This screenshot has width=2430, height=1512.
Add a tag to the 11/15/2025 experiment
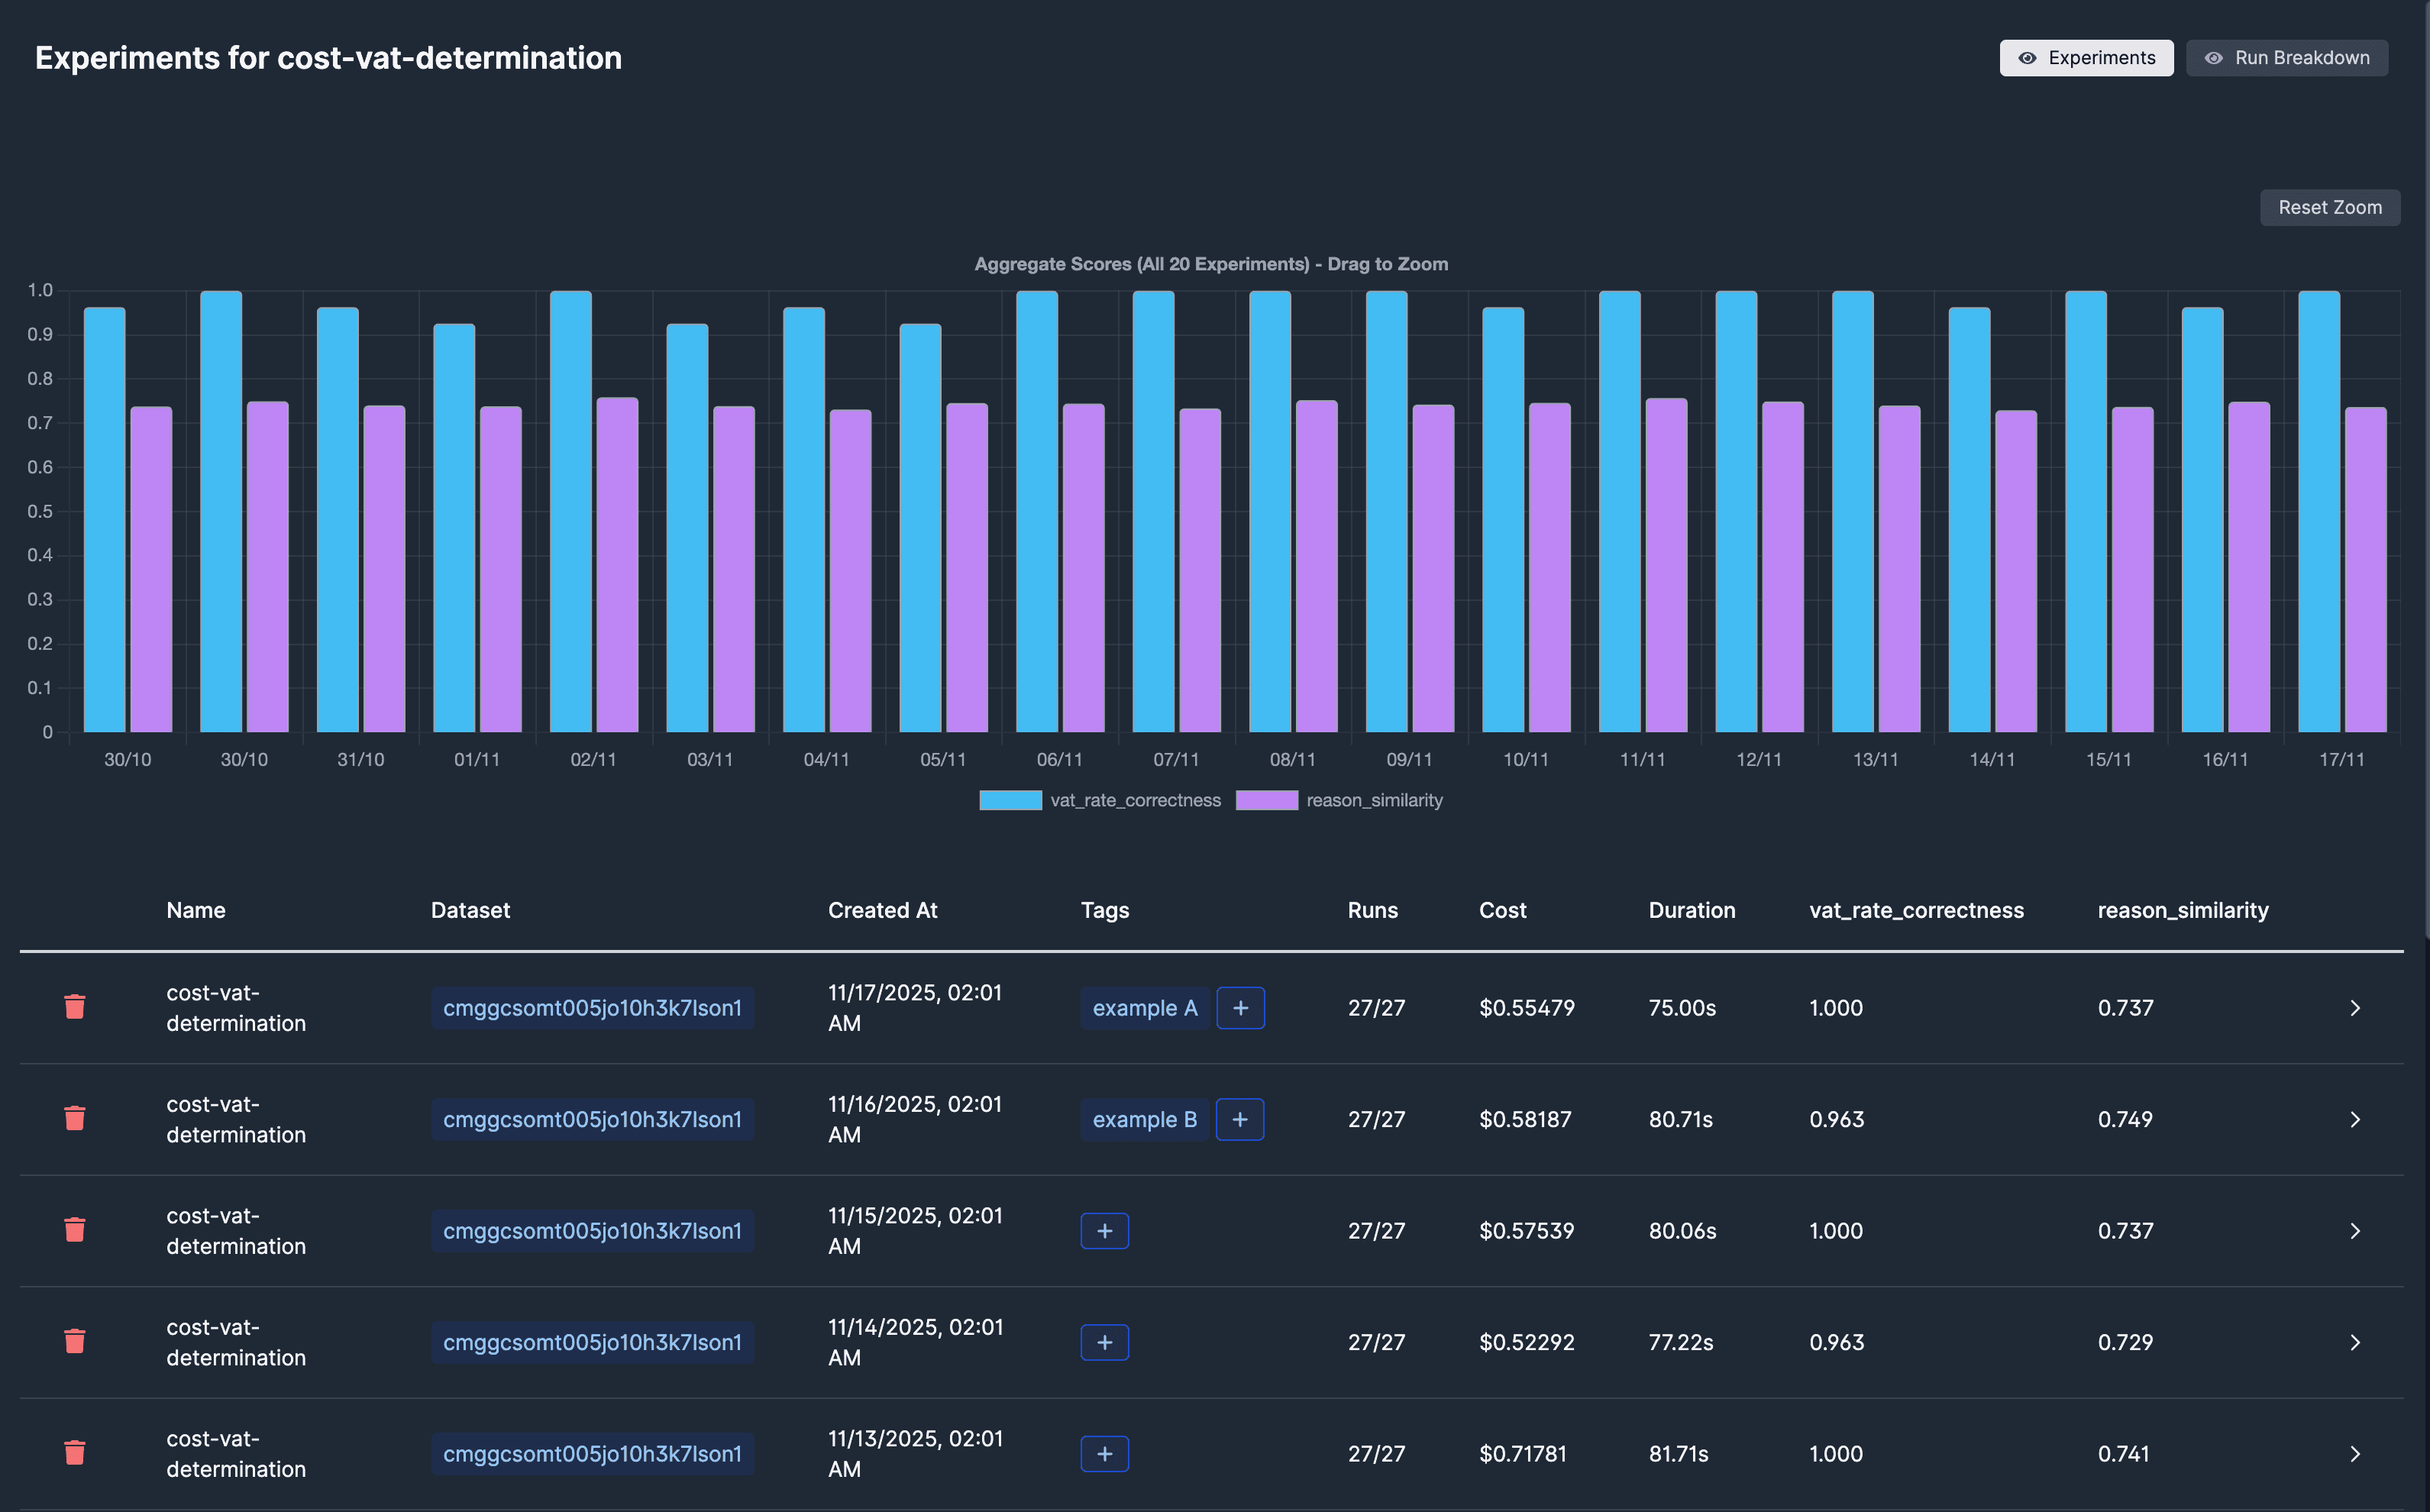1105,1231
